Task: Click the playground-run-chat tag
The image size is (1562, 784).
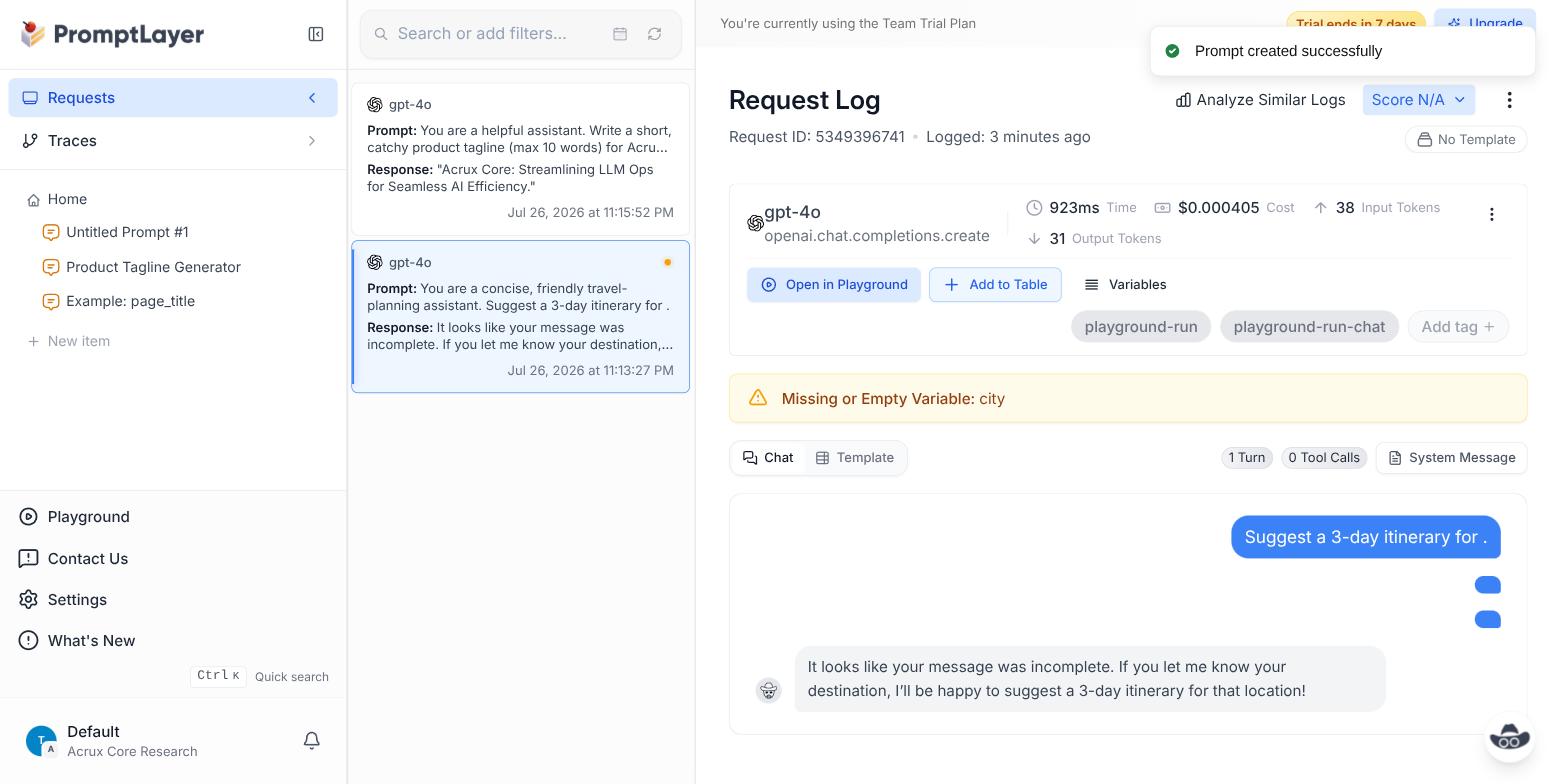Action: click(x=1309, y=327)
